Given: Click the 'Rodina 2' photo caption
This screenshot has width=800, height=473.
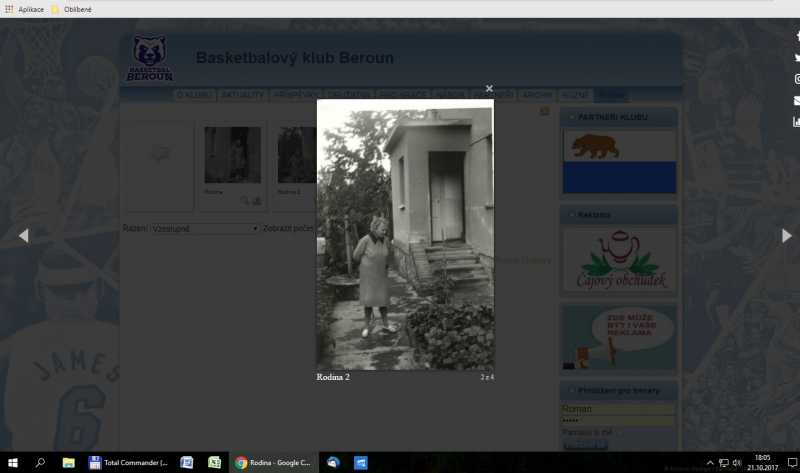Looking at the screenshot, I should tap(333, 377).
